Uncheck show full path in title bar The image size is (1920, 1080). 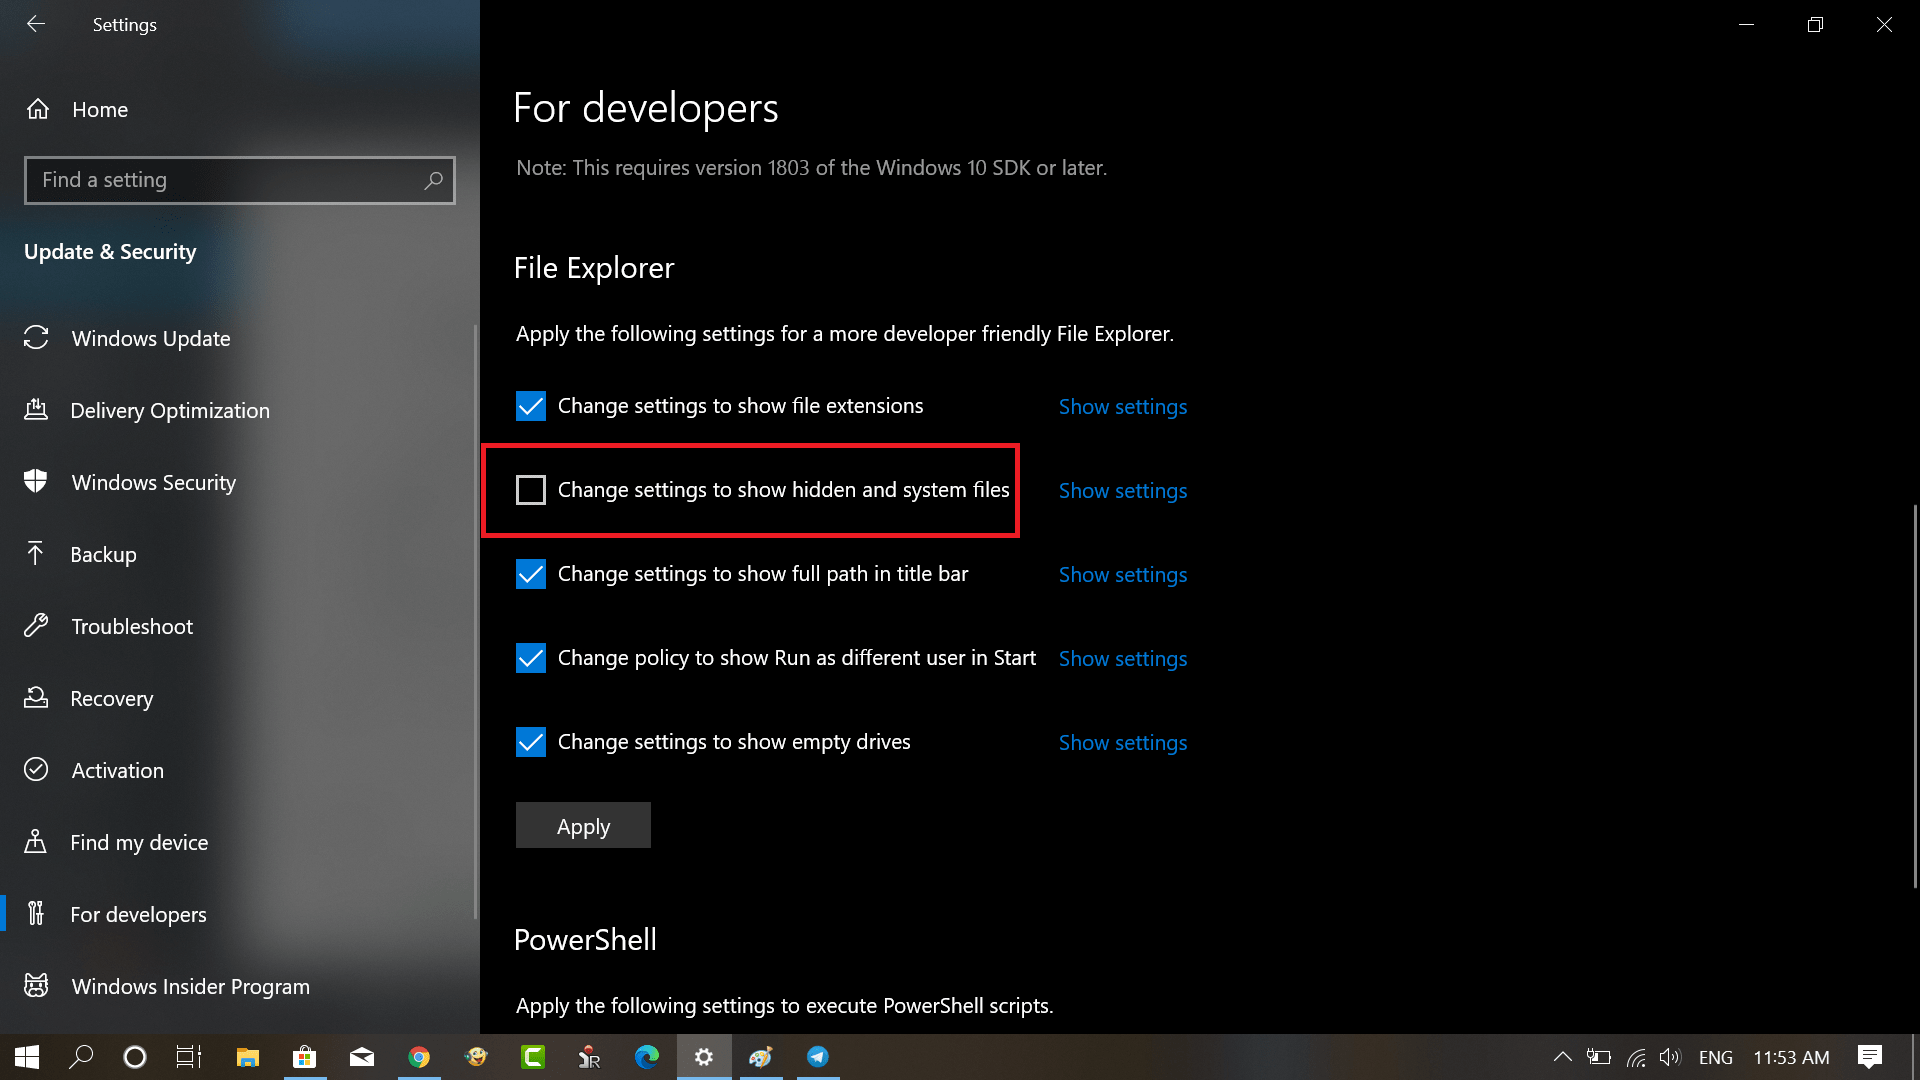(x=531, y=574)
